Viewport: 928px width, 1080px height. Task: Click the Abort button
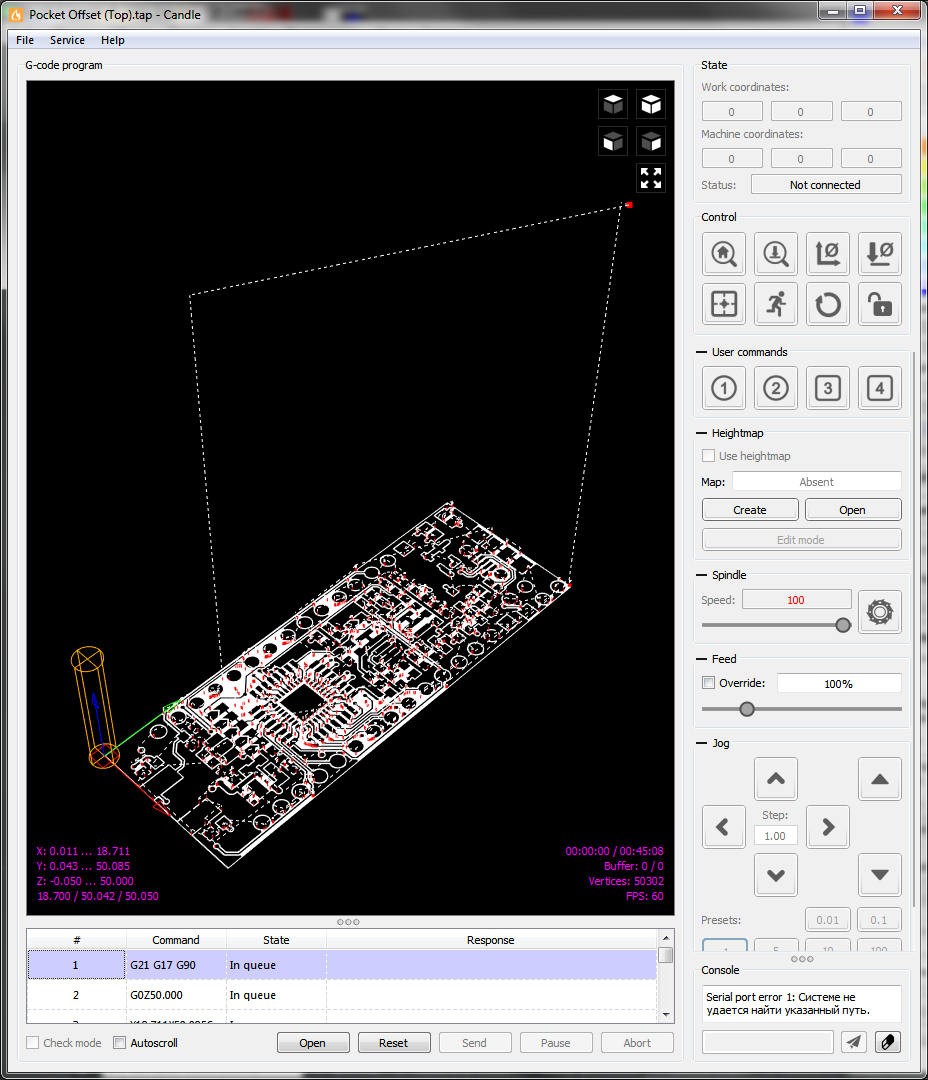[x=637, y=1043]
